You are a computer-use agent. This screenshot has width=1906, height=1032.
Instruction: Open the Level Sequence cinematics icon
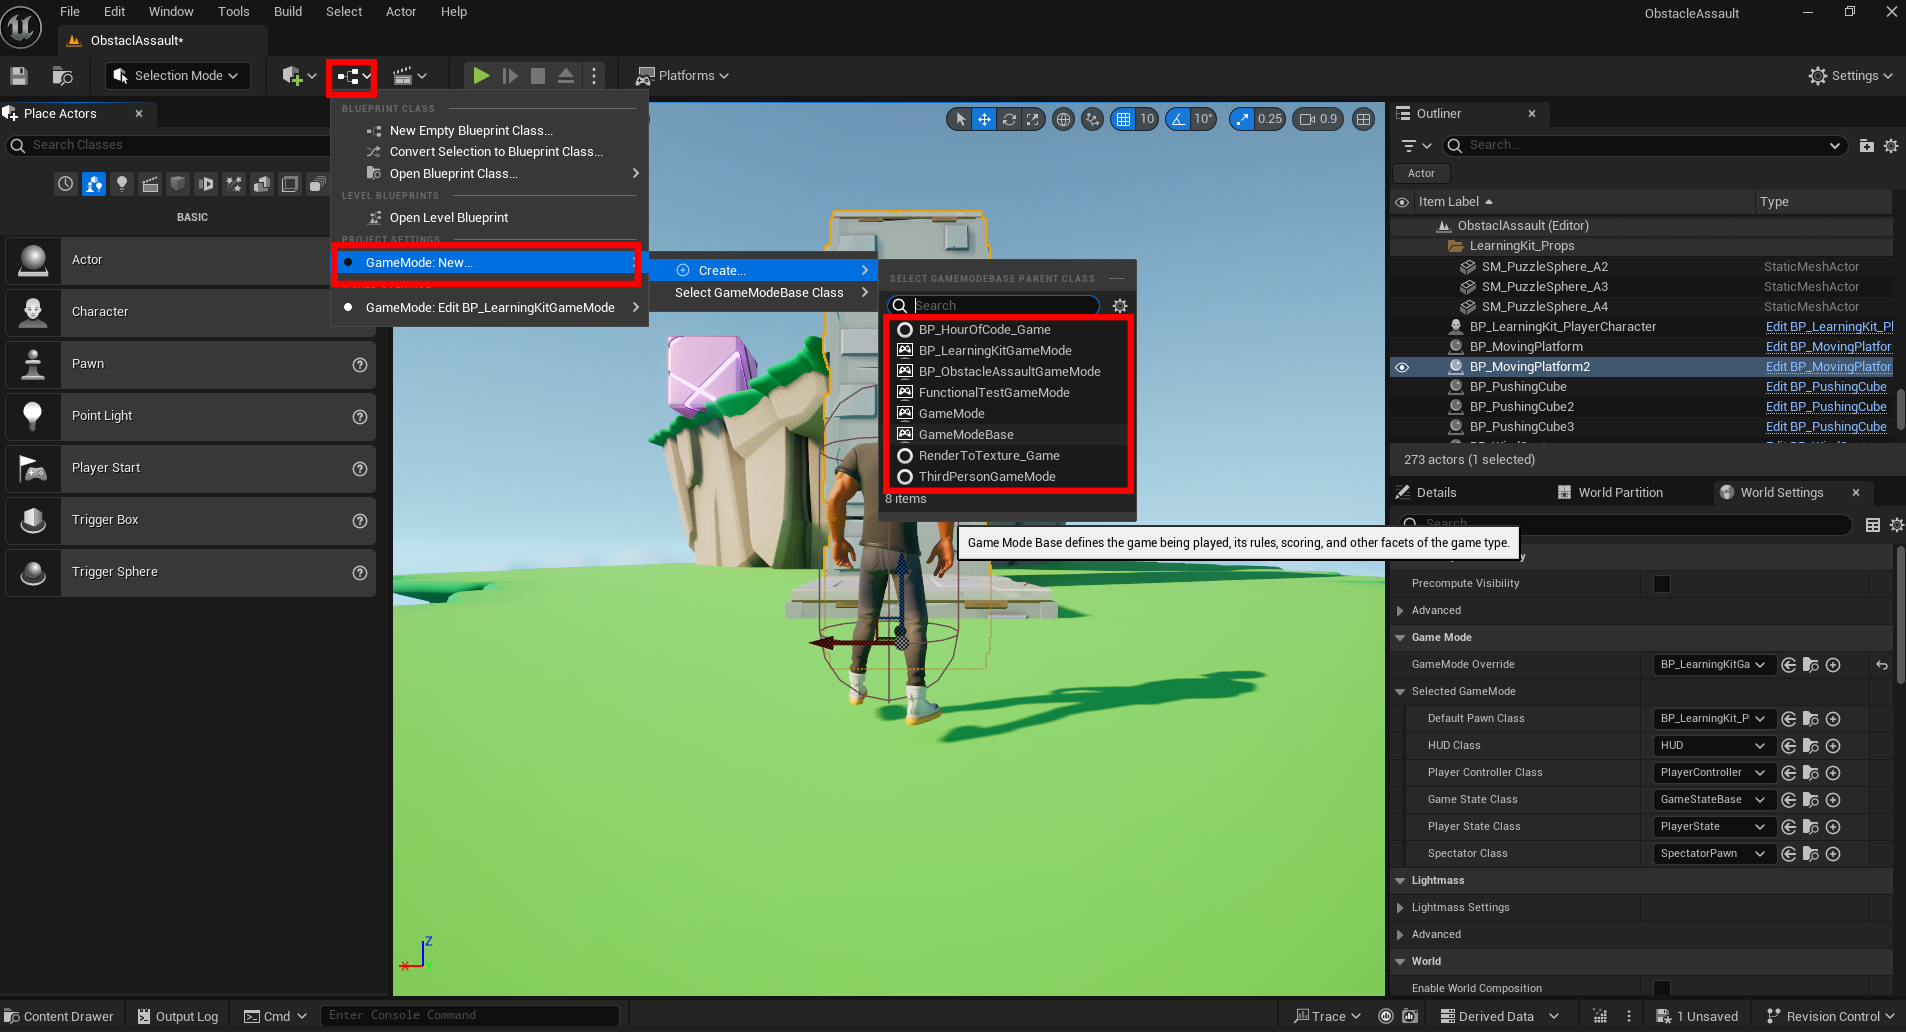pyautogui.click(x=409, y=76)
